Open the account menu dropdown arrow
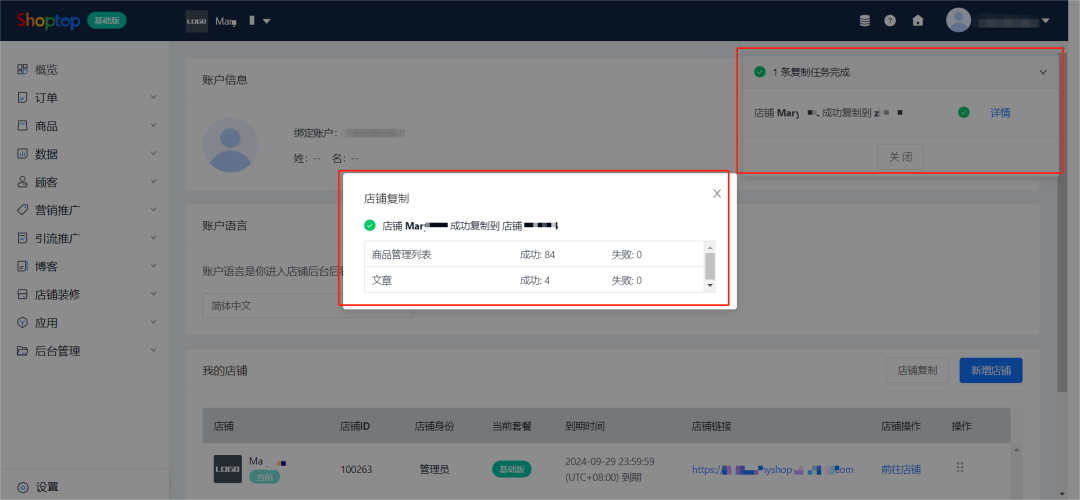Screen dimensions: 1080x500 pyautogui.click(x=1046, y=21)
